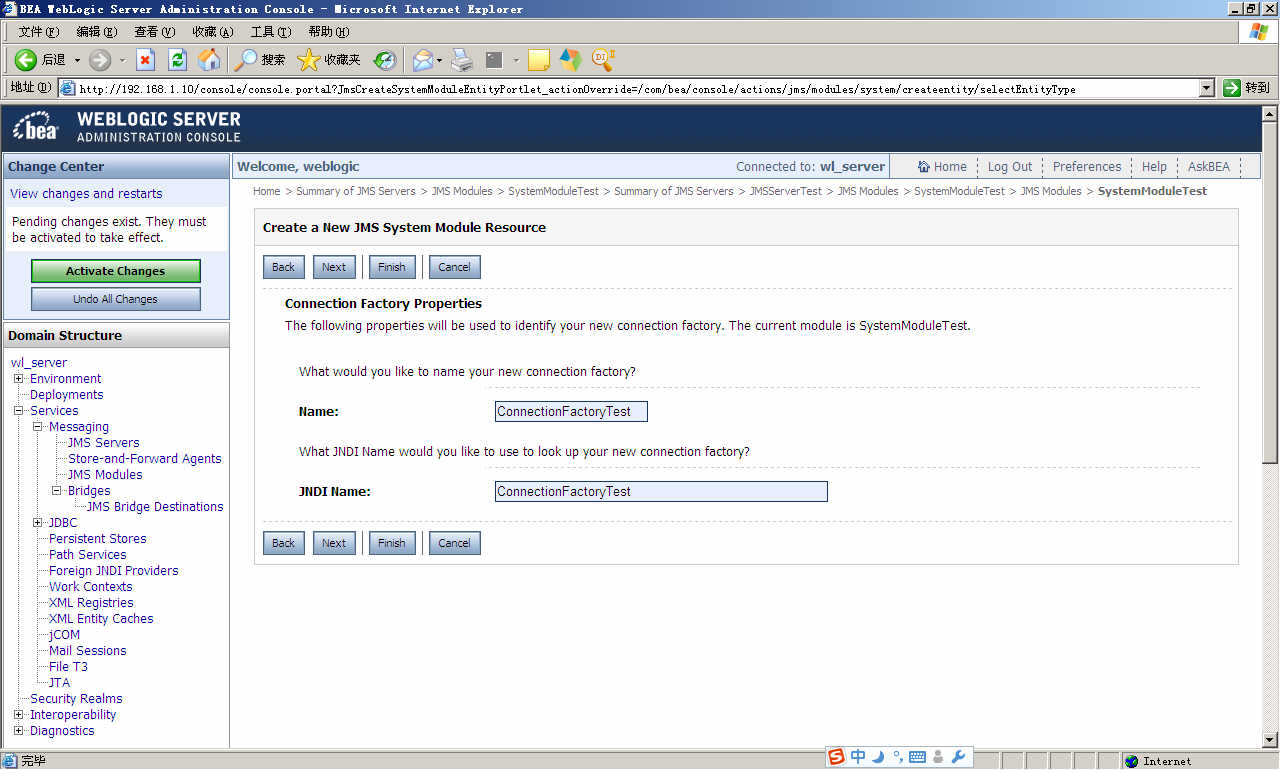Open the View changes and restarts link
This screenshot has width=1280, height=770.
tap(86, 194)
